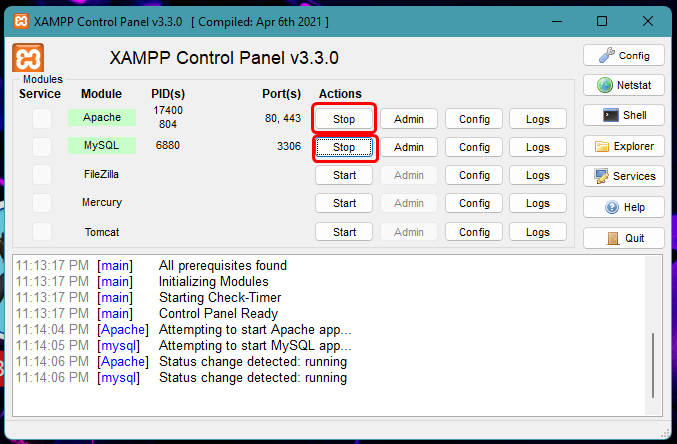Image resolution: width=677 pixels, height=444 pixels.
Task: Click the MySQL port value 3306
Action: click(x=289, y=146)
